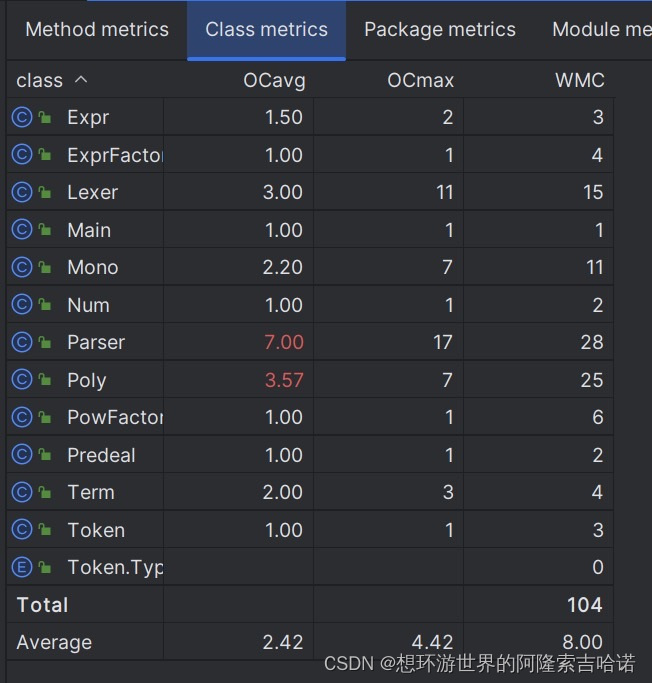The height and width of the screenshot is (683, 652).
Task: Click the class icon beside Parser
Action: point(22,342)
